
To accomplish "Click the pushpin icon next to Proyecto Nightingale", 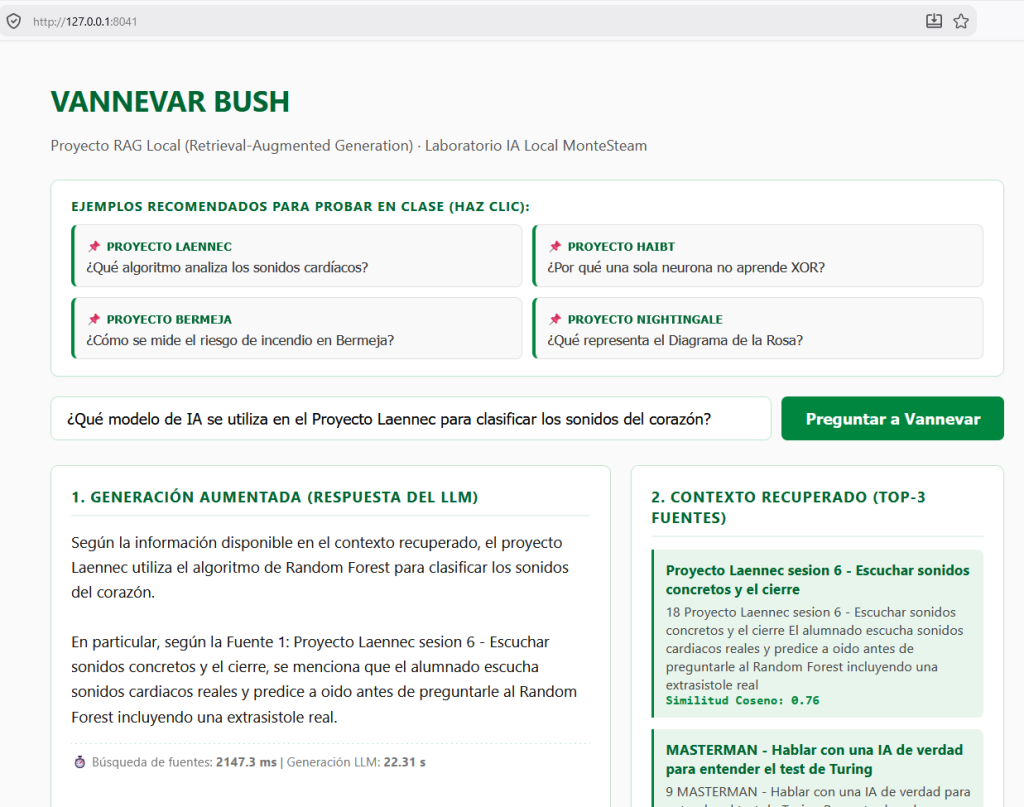I will (555, 319).
